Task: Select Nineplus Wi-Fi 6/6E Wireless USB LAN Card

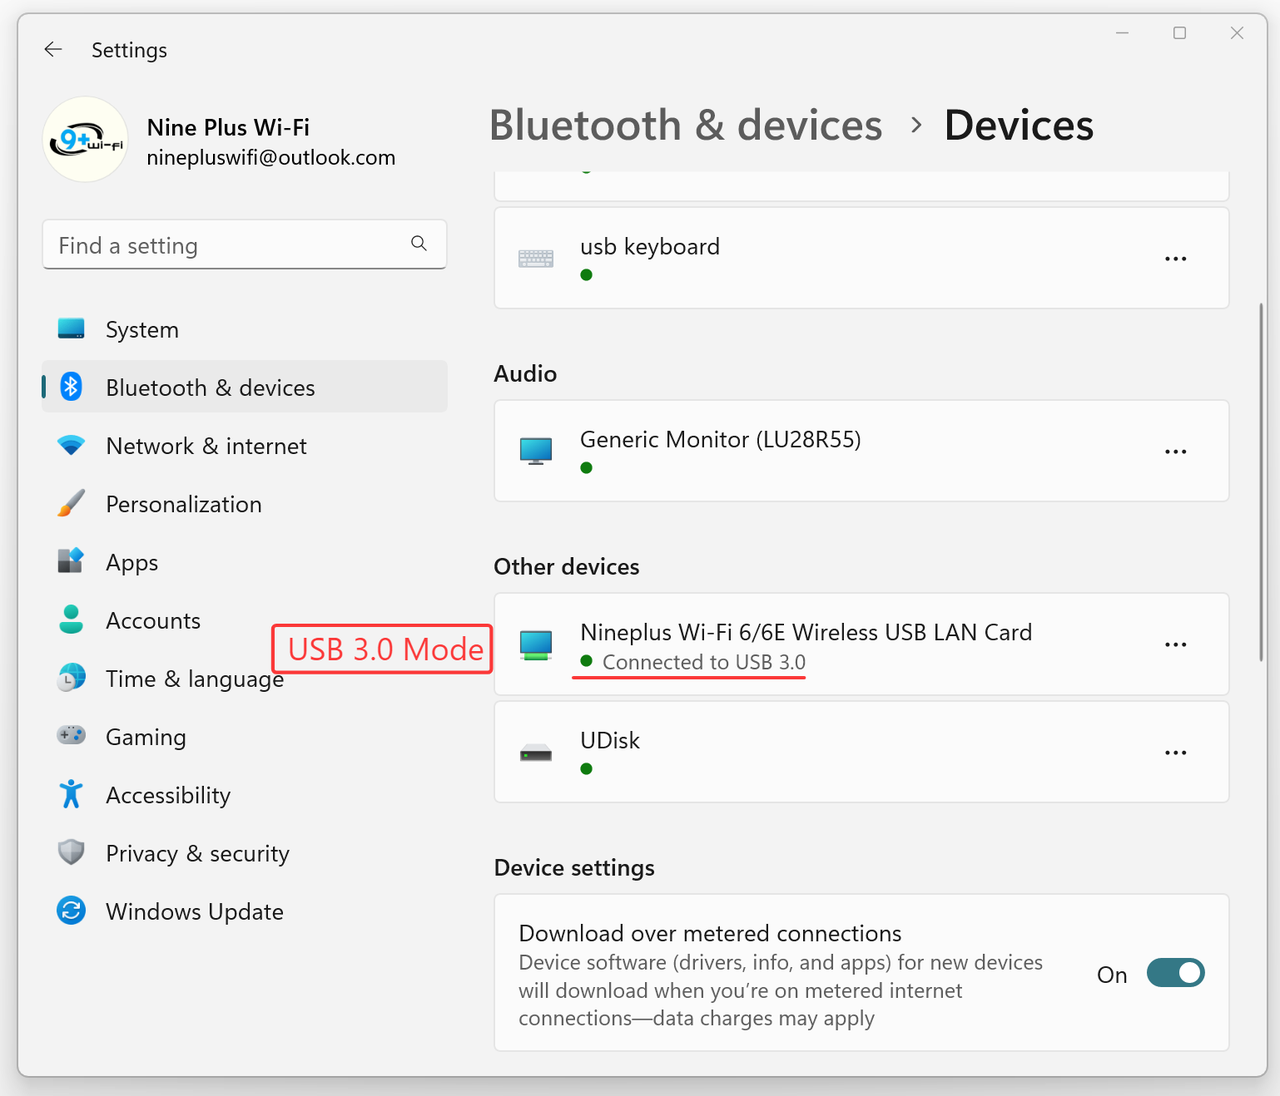Action: [806, 633]
